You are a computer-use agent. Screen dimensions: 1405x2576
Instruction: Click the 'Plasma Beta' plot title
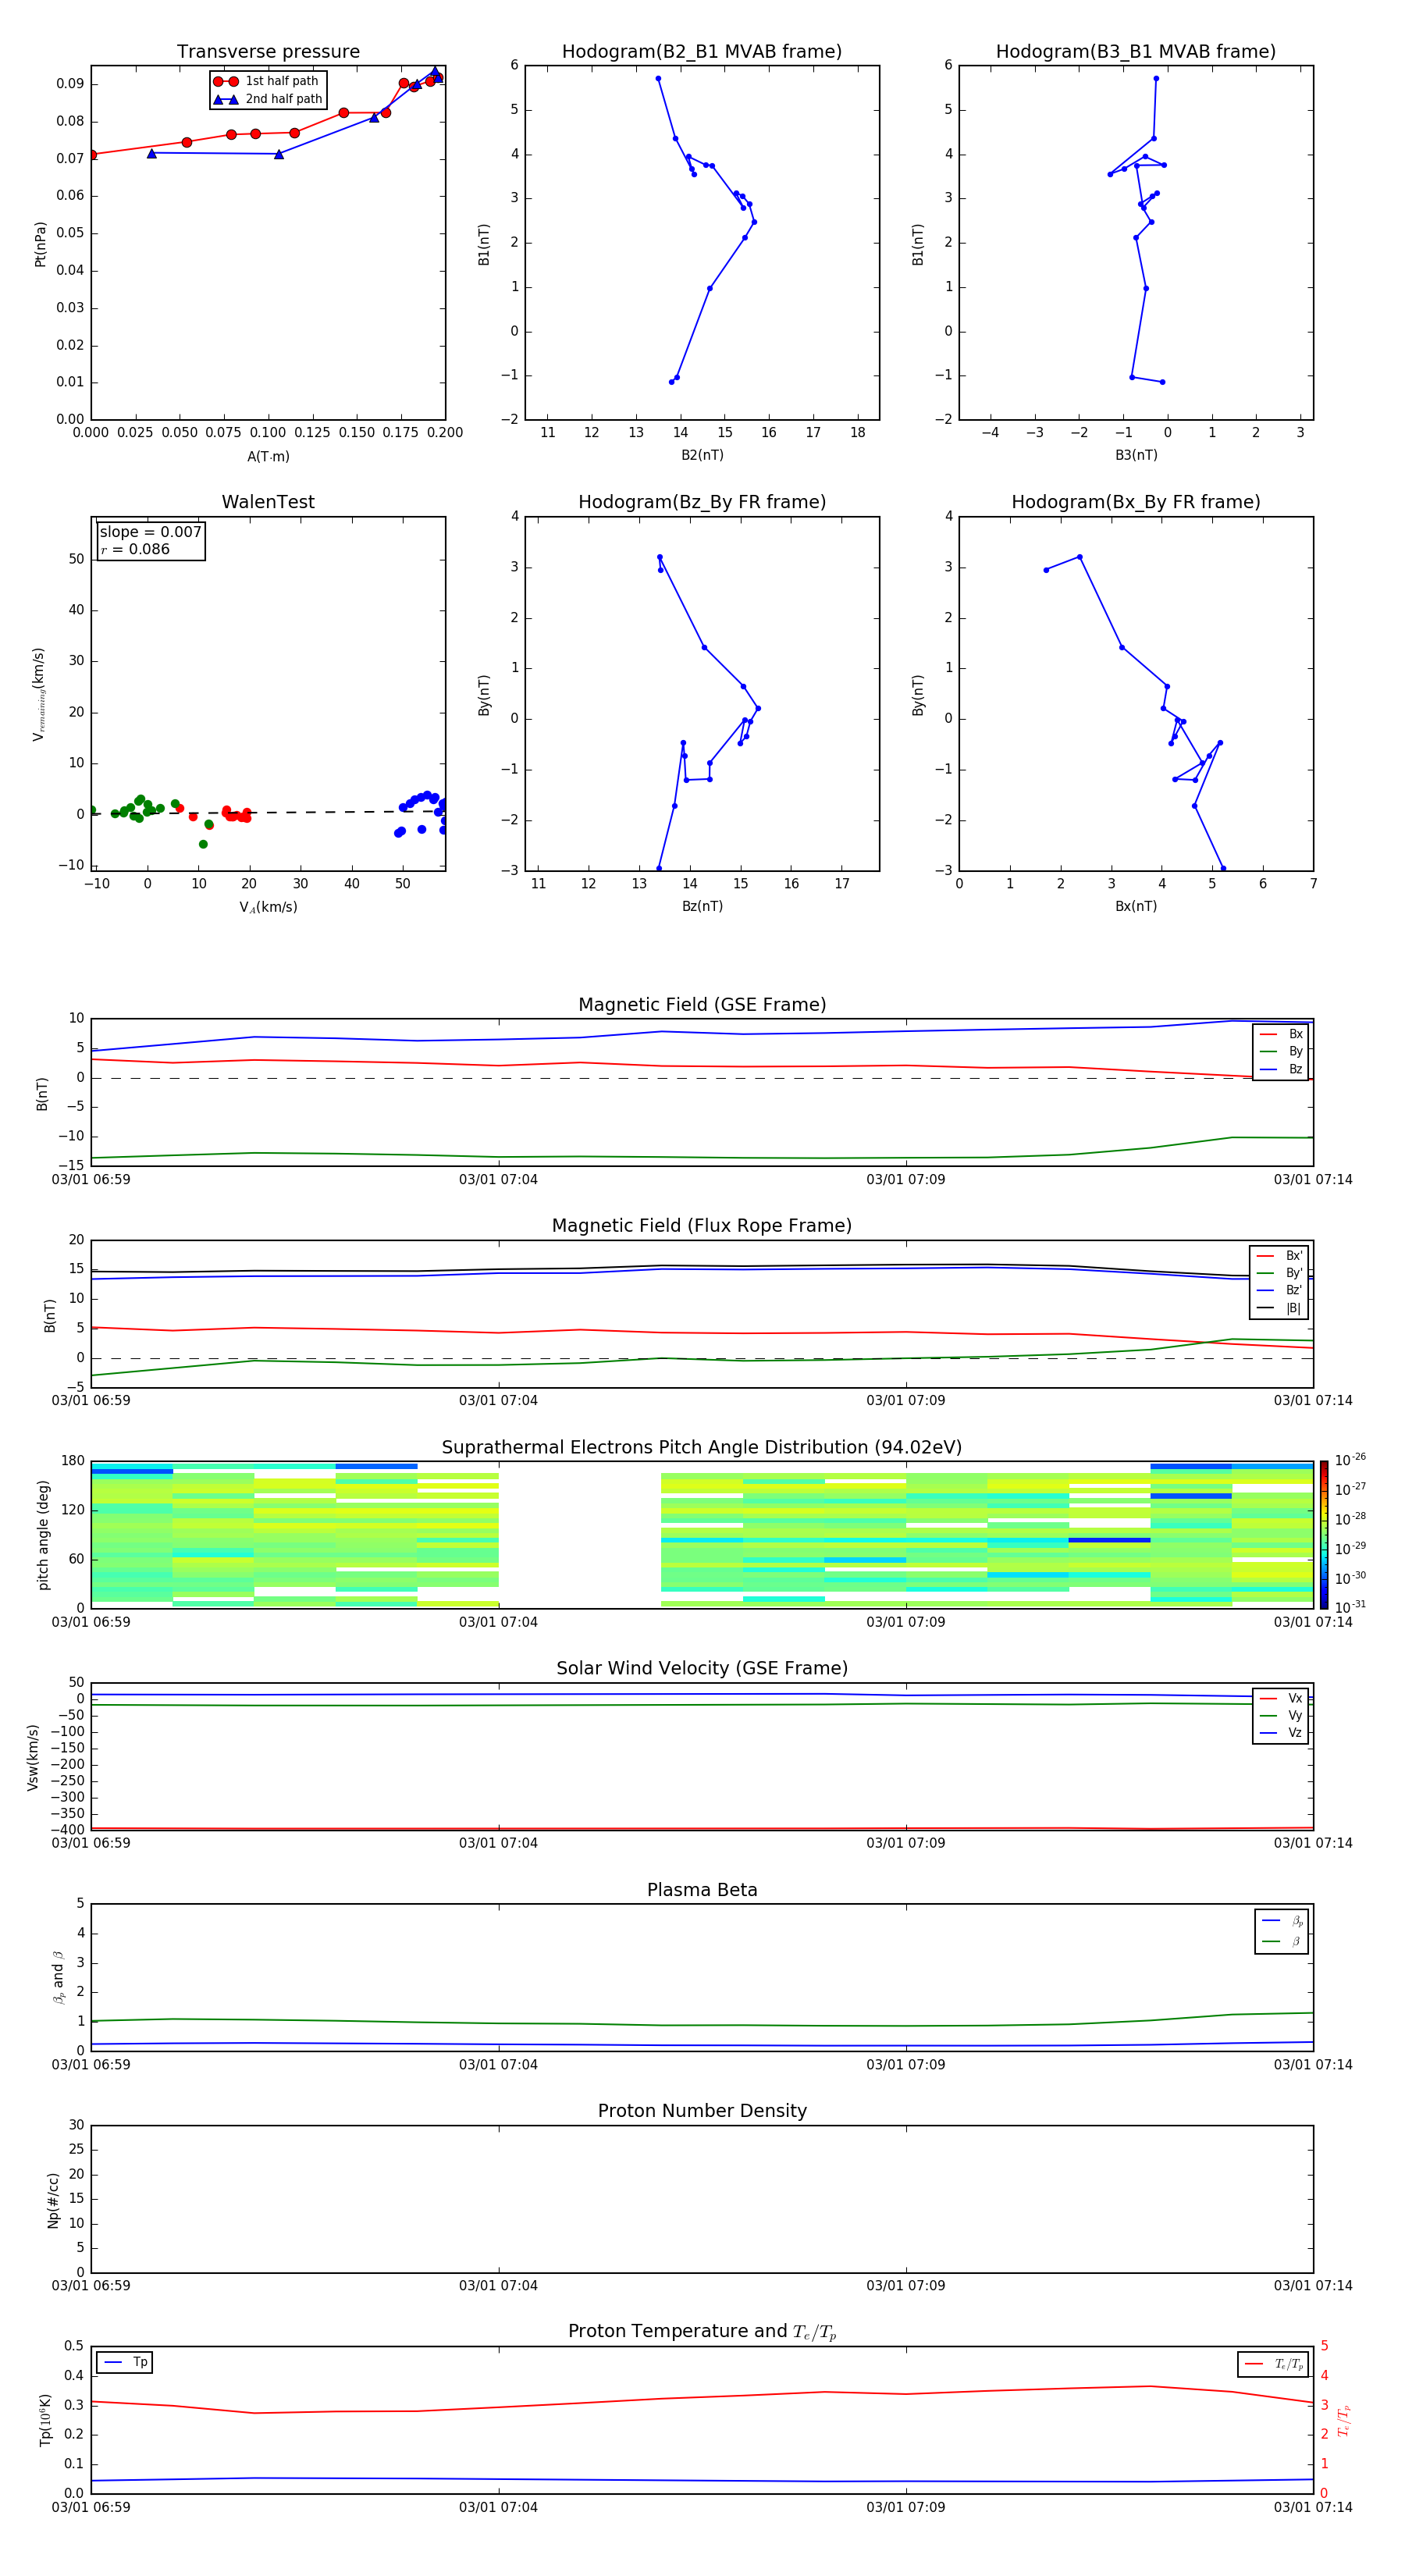[x=702, y=1891]
